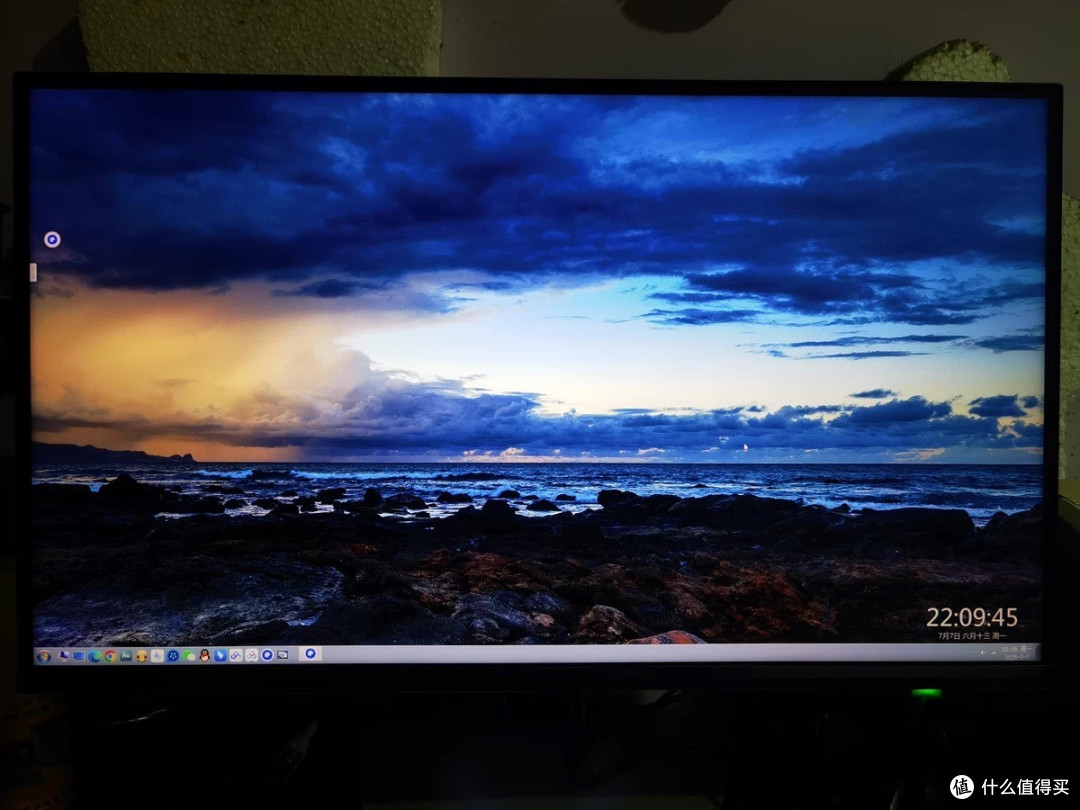Click the 22:09:45 desktop clock widget
The image size is (1080, 810).
click(971, 617)
